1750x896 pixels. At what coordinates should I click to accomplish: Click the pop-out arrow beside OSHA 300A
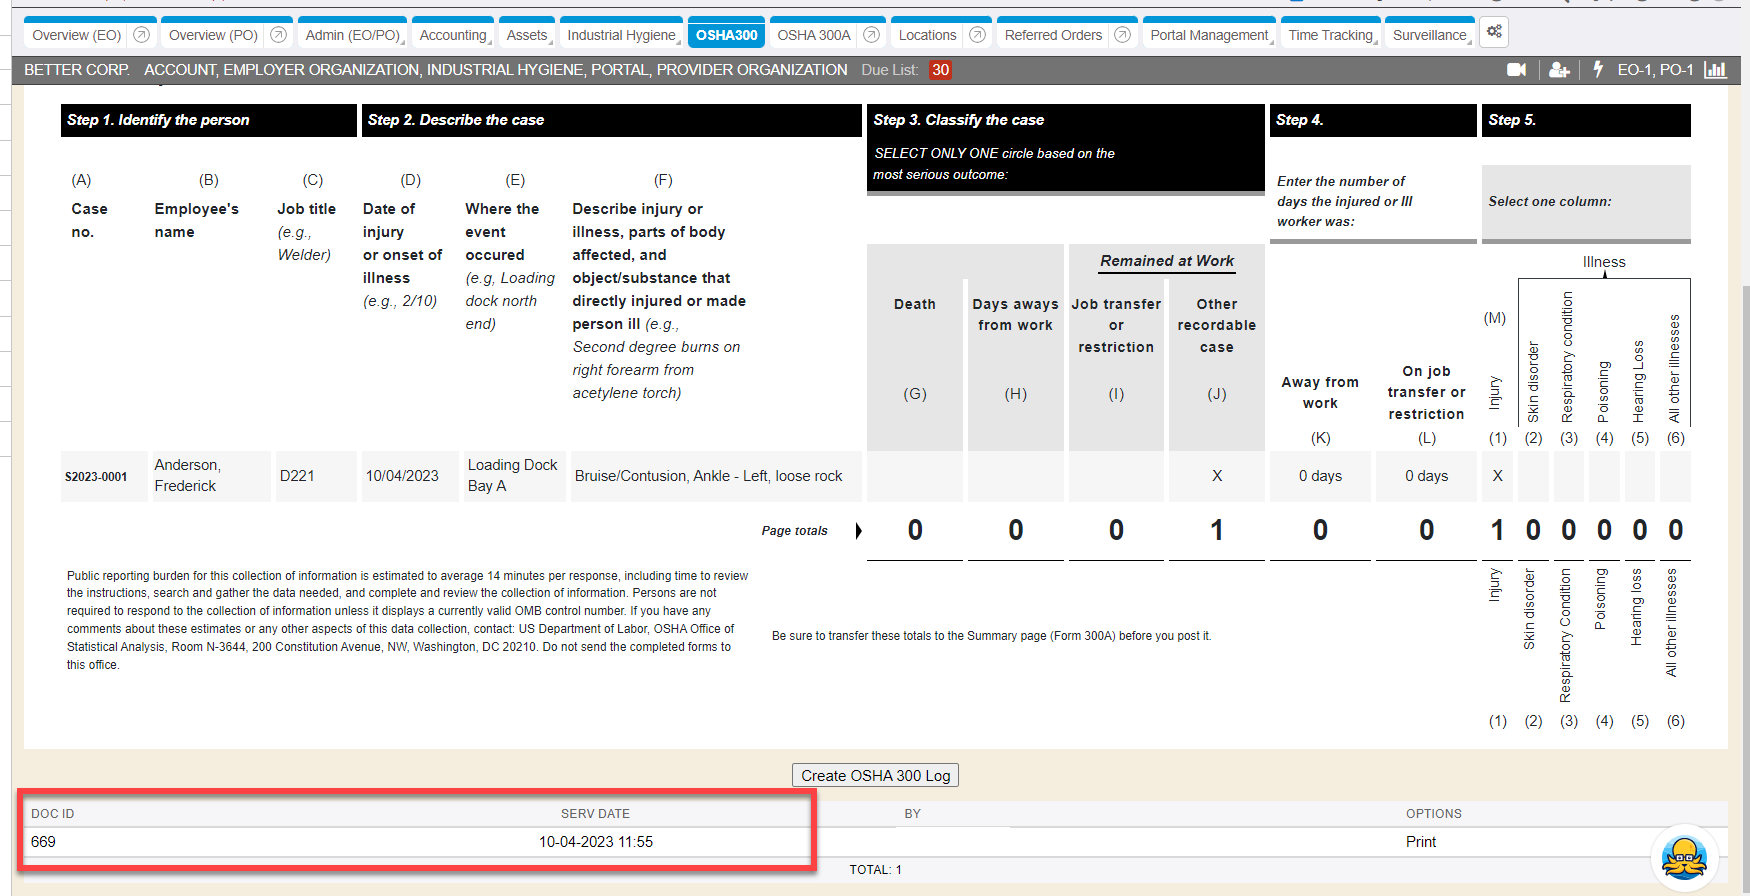(871, 35)
